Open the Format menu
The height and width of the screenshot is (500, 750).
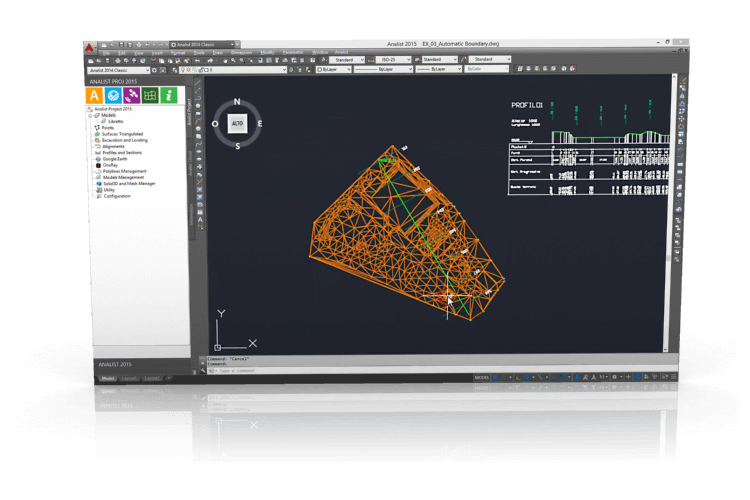[x=177, y=53]
